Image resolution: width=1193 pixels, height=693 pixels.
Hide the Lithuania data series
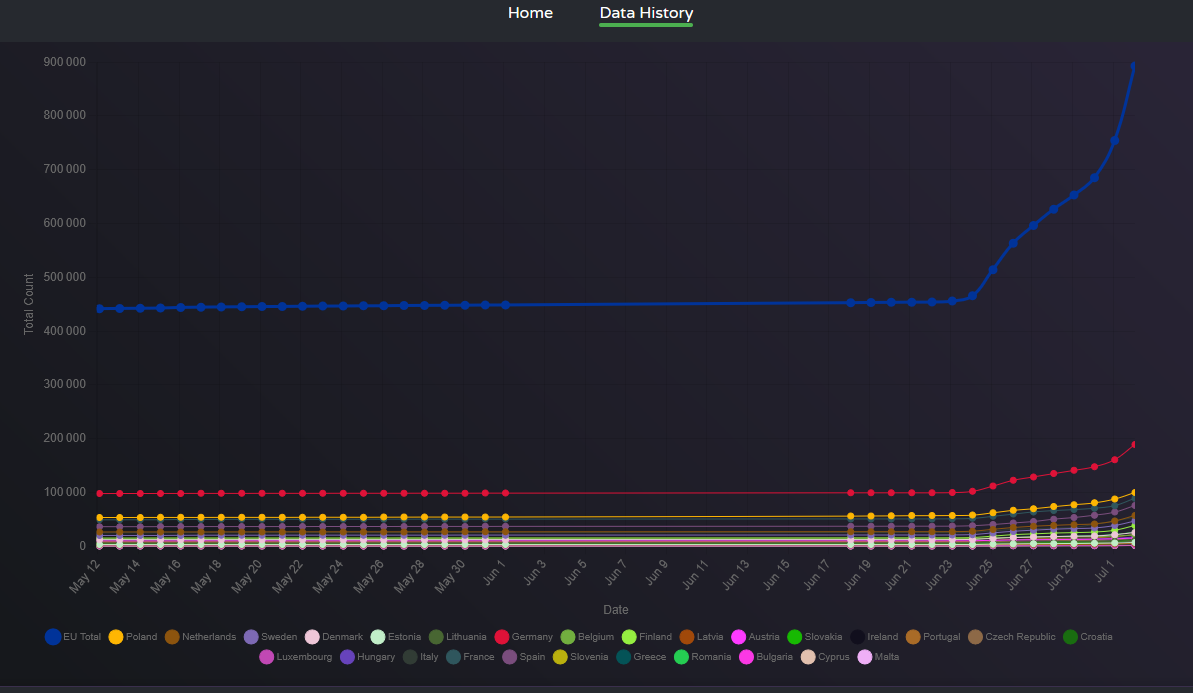(x=457, y=637)
